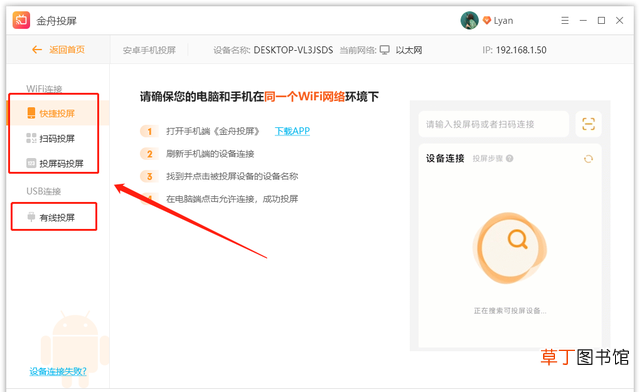Image resolution: width=640 pixels, height=392 pixels.
Task: Click the orange back arrow icon
Action: click(37, 50)
